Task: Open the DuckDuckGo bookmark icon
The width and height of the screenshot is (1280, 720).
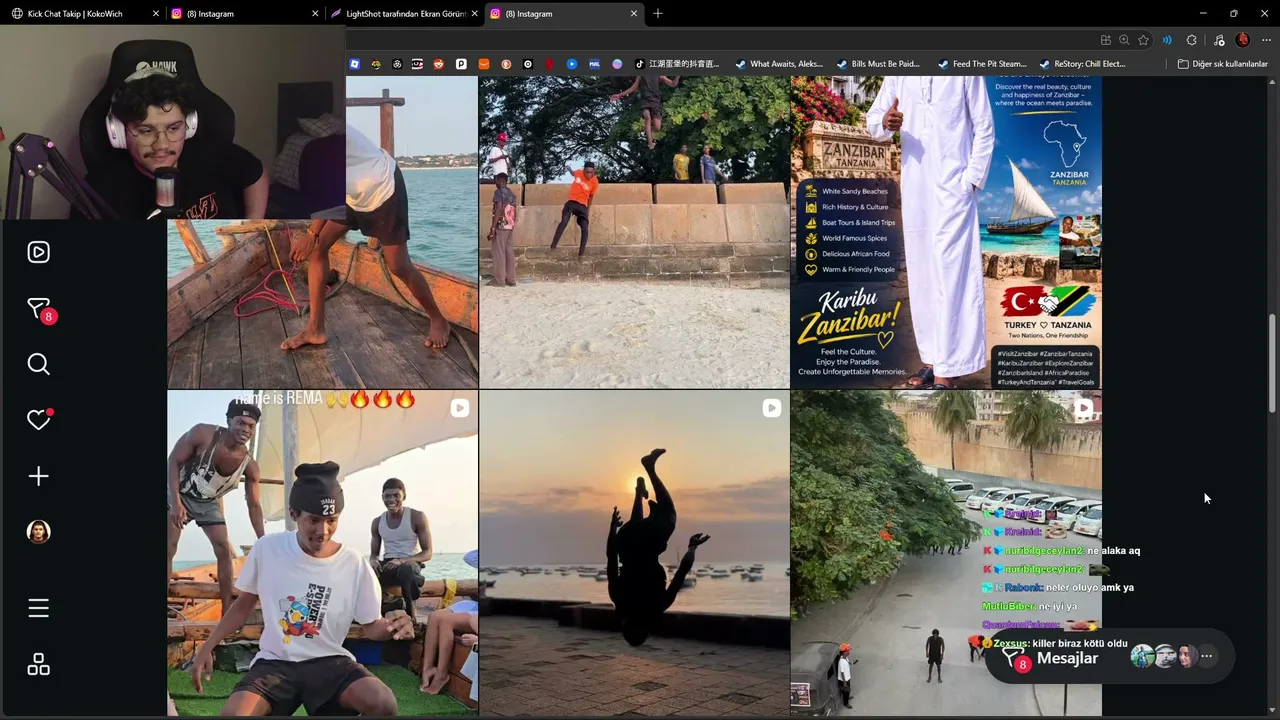Action: coord(505,64)
